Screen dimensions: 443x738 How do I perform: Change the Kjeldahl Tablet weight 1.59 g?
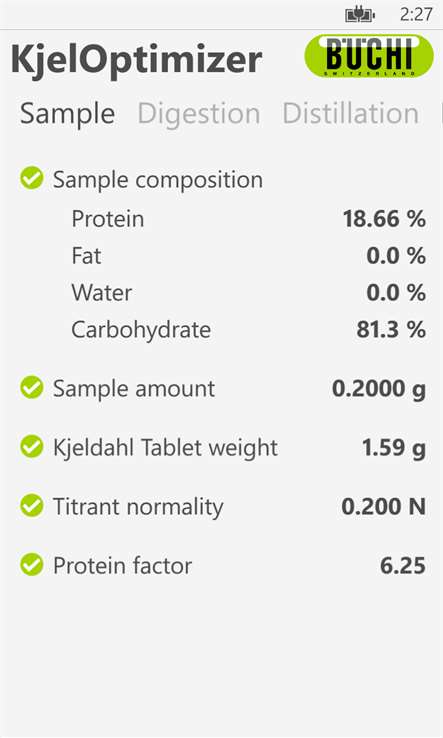394,448
